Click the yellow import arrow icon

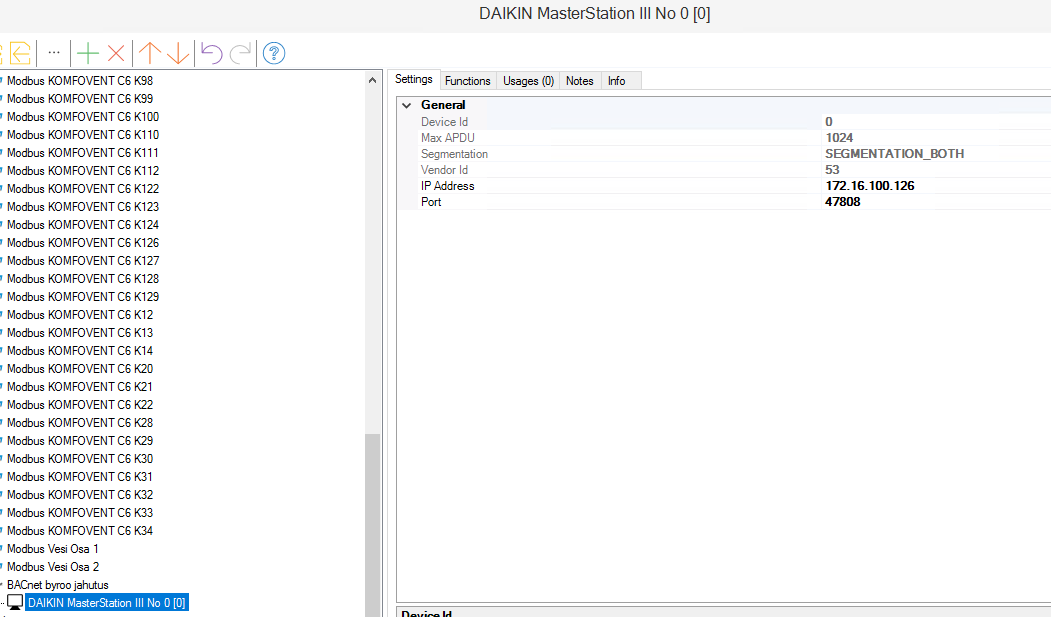pyautogui.click(x=20, y=53)
